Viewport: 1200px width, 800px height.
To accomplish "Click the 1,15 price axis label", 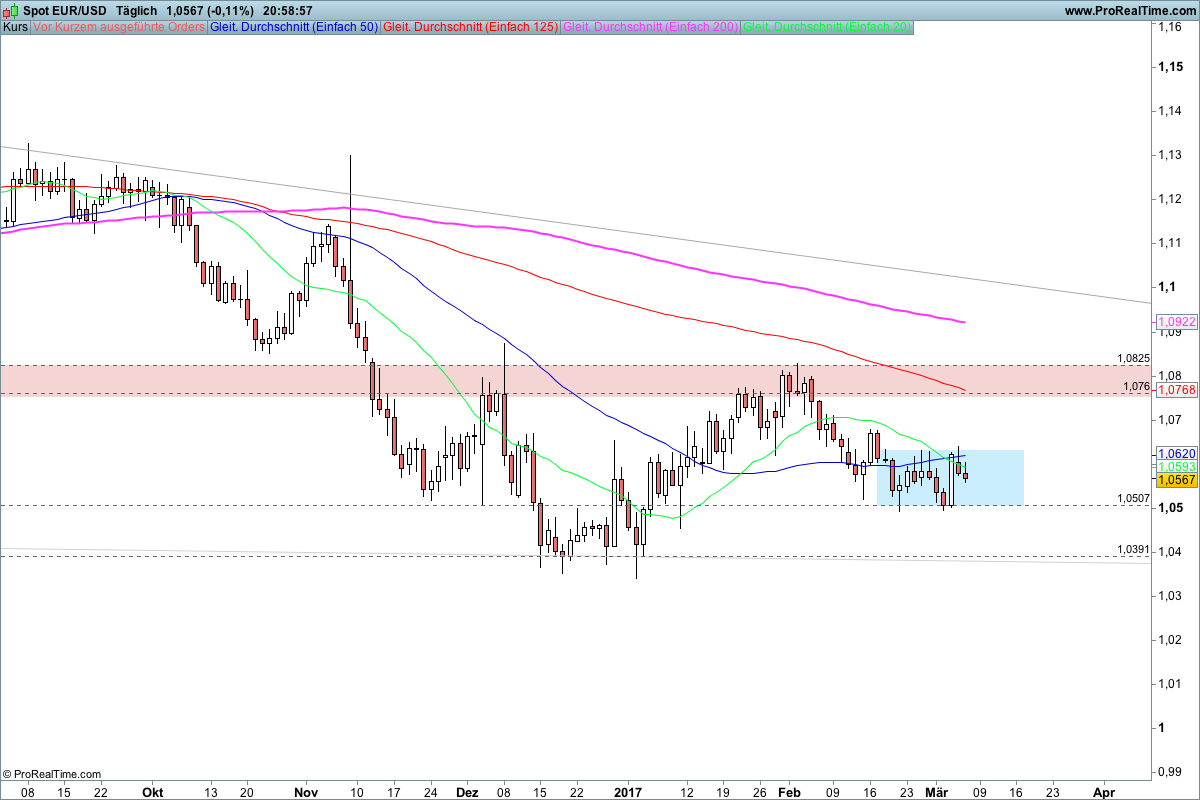I will click(x=1169, y=67).
